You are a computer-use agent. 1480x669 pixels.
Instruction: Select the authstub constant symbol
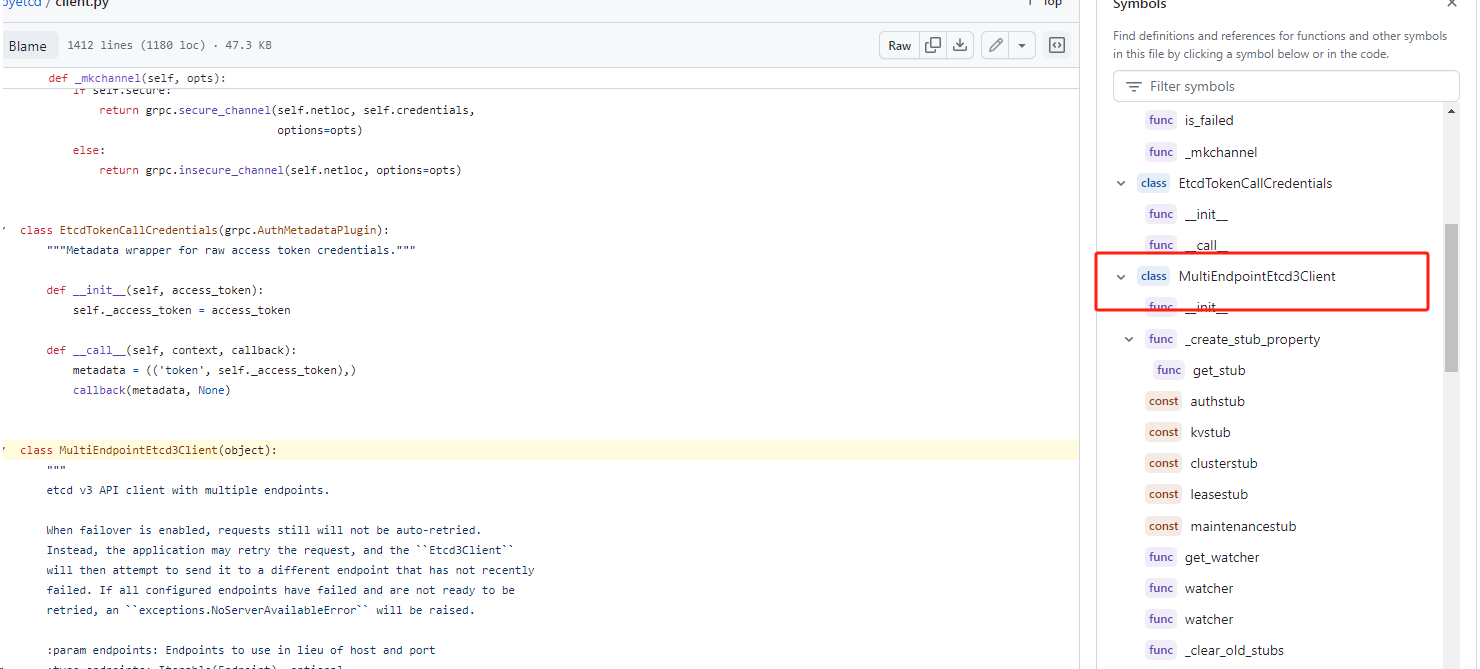coord(1217,402)
